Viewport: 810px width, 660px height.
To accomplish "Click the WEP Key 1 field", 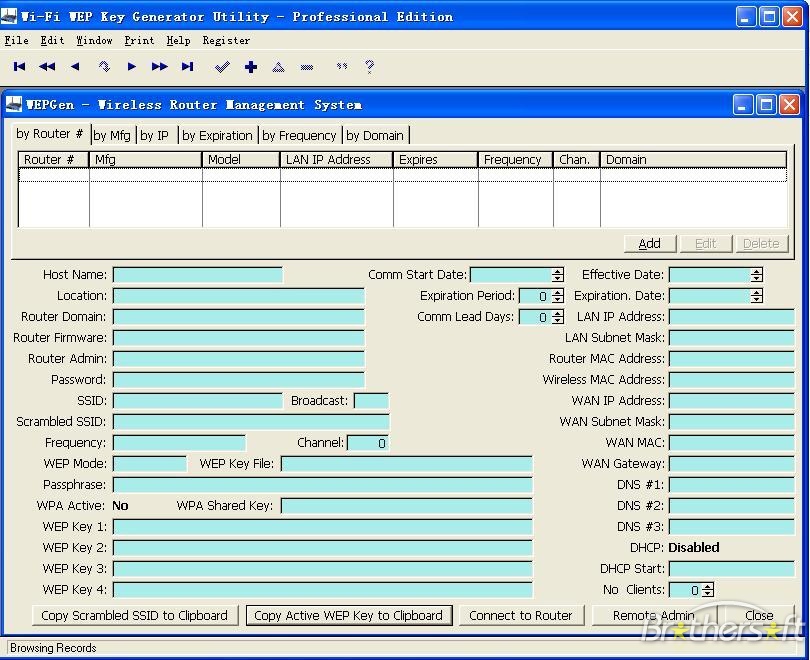I will 323,527.
